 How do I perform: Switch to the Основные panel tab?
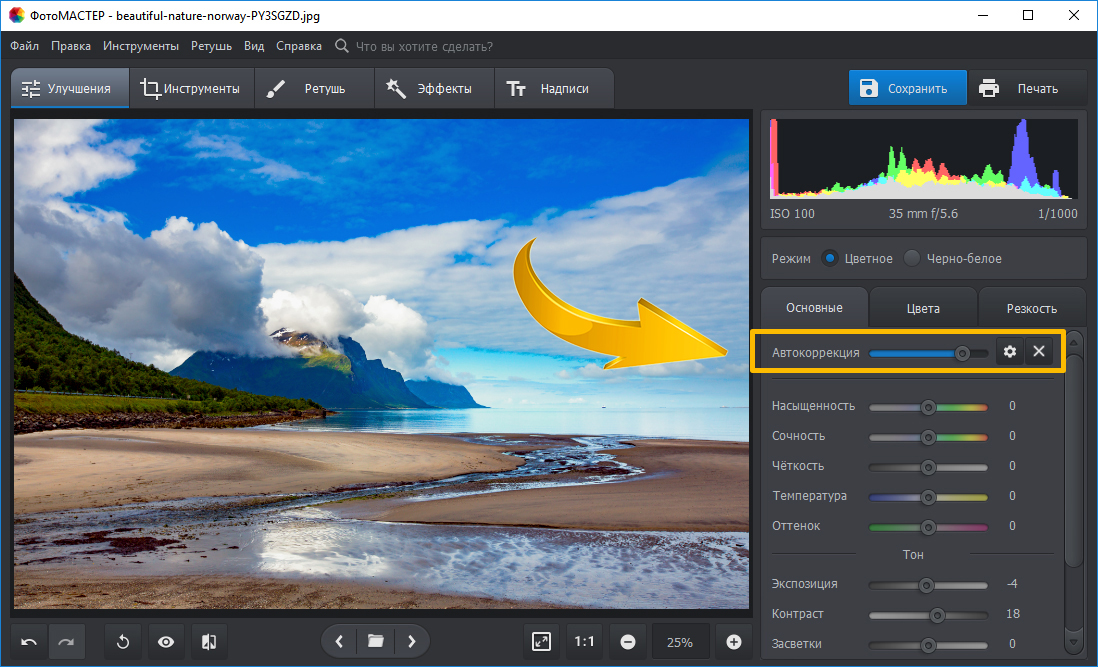(814, 308)
